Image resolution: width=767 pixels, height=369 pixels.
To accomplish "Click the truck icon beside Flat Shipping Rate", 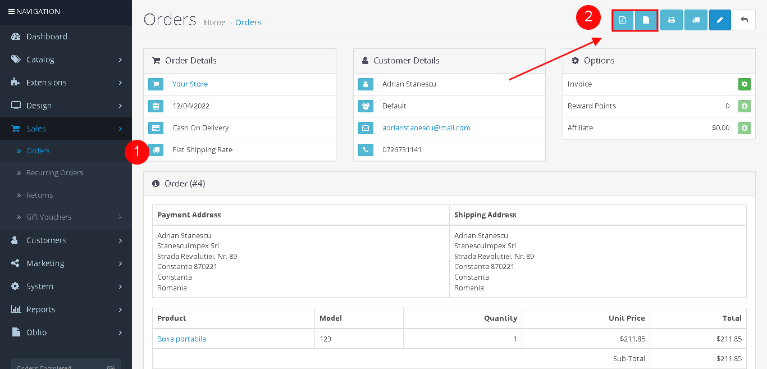I will (x=156, y=150).
